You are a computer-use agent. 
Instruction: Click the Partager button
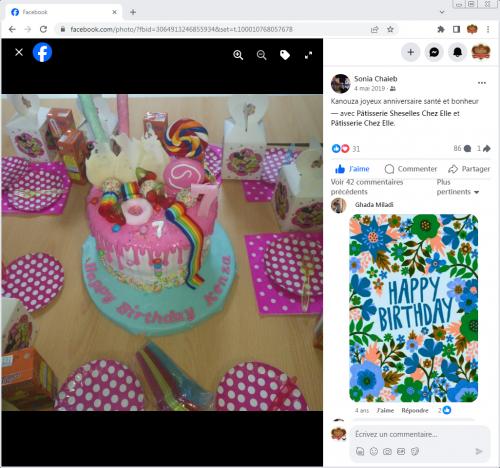point(469,169)
